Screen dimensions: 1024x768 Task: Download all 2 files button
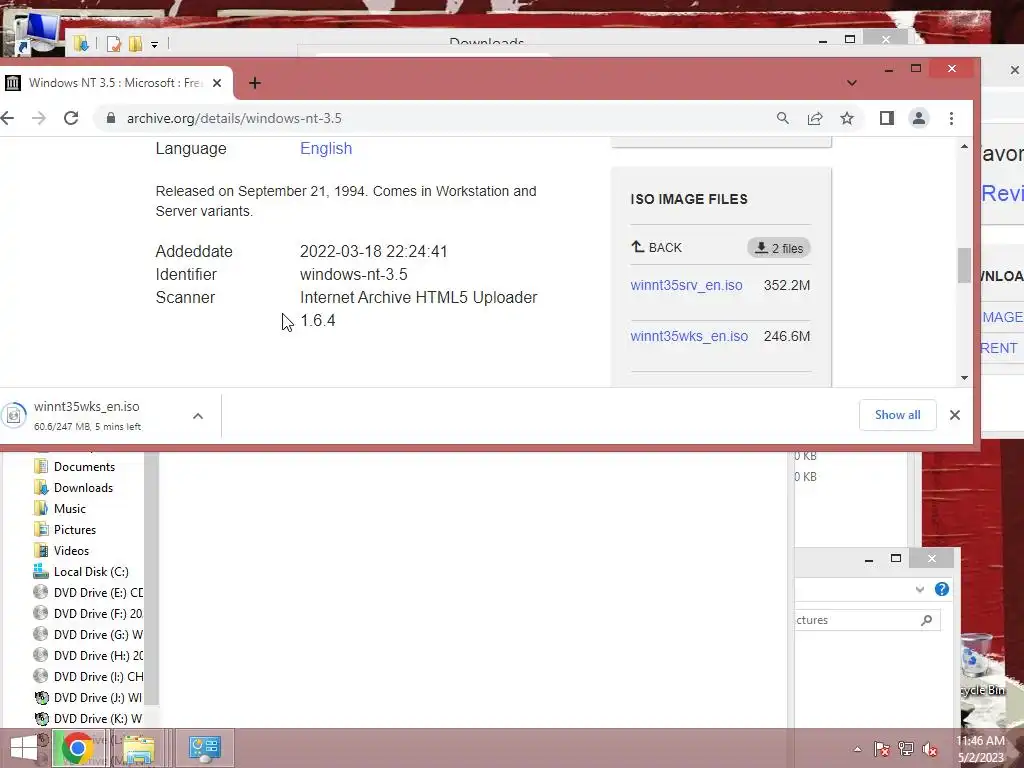point(778,248)
